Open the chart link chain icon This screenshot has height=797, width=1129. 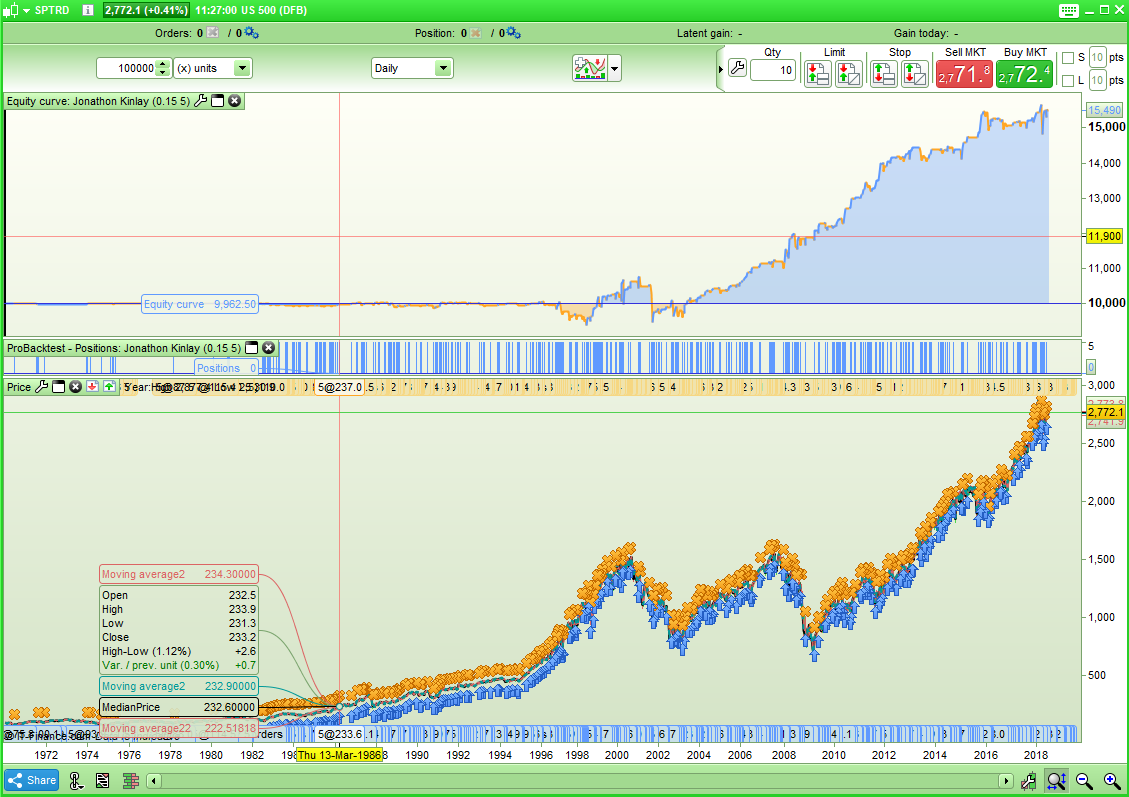coord(76,780)
